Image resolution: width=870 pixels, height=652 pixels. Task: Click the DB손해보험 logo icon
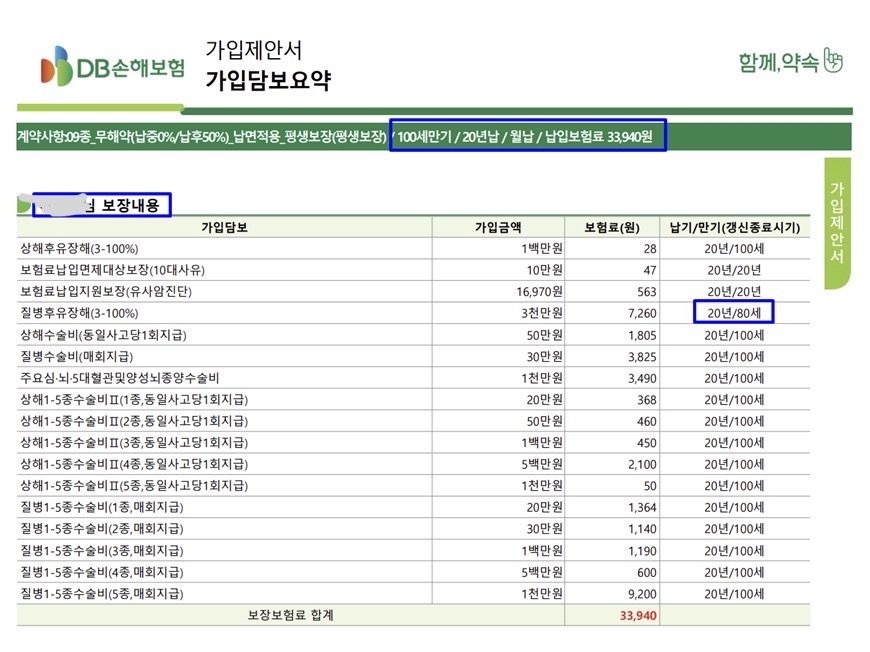tap(57, 69)
